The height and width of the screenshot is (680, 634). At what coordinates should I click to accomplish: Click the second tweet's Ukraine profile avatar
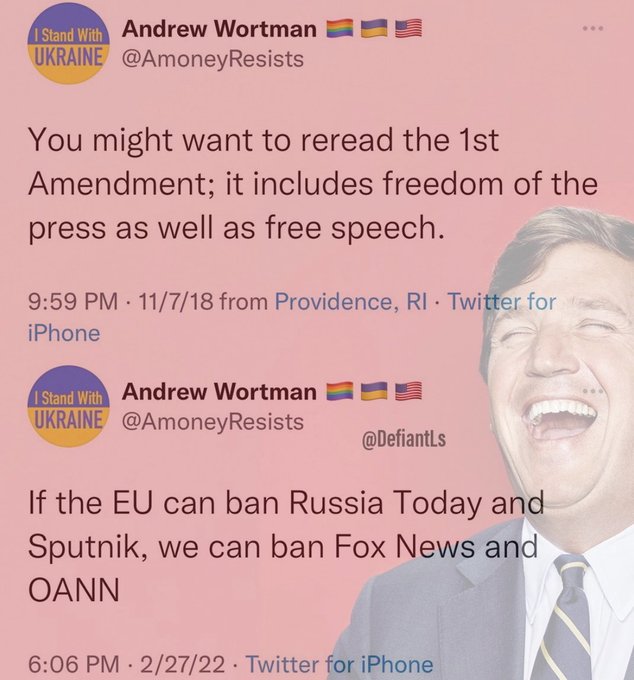[x=69, y=406]
